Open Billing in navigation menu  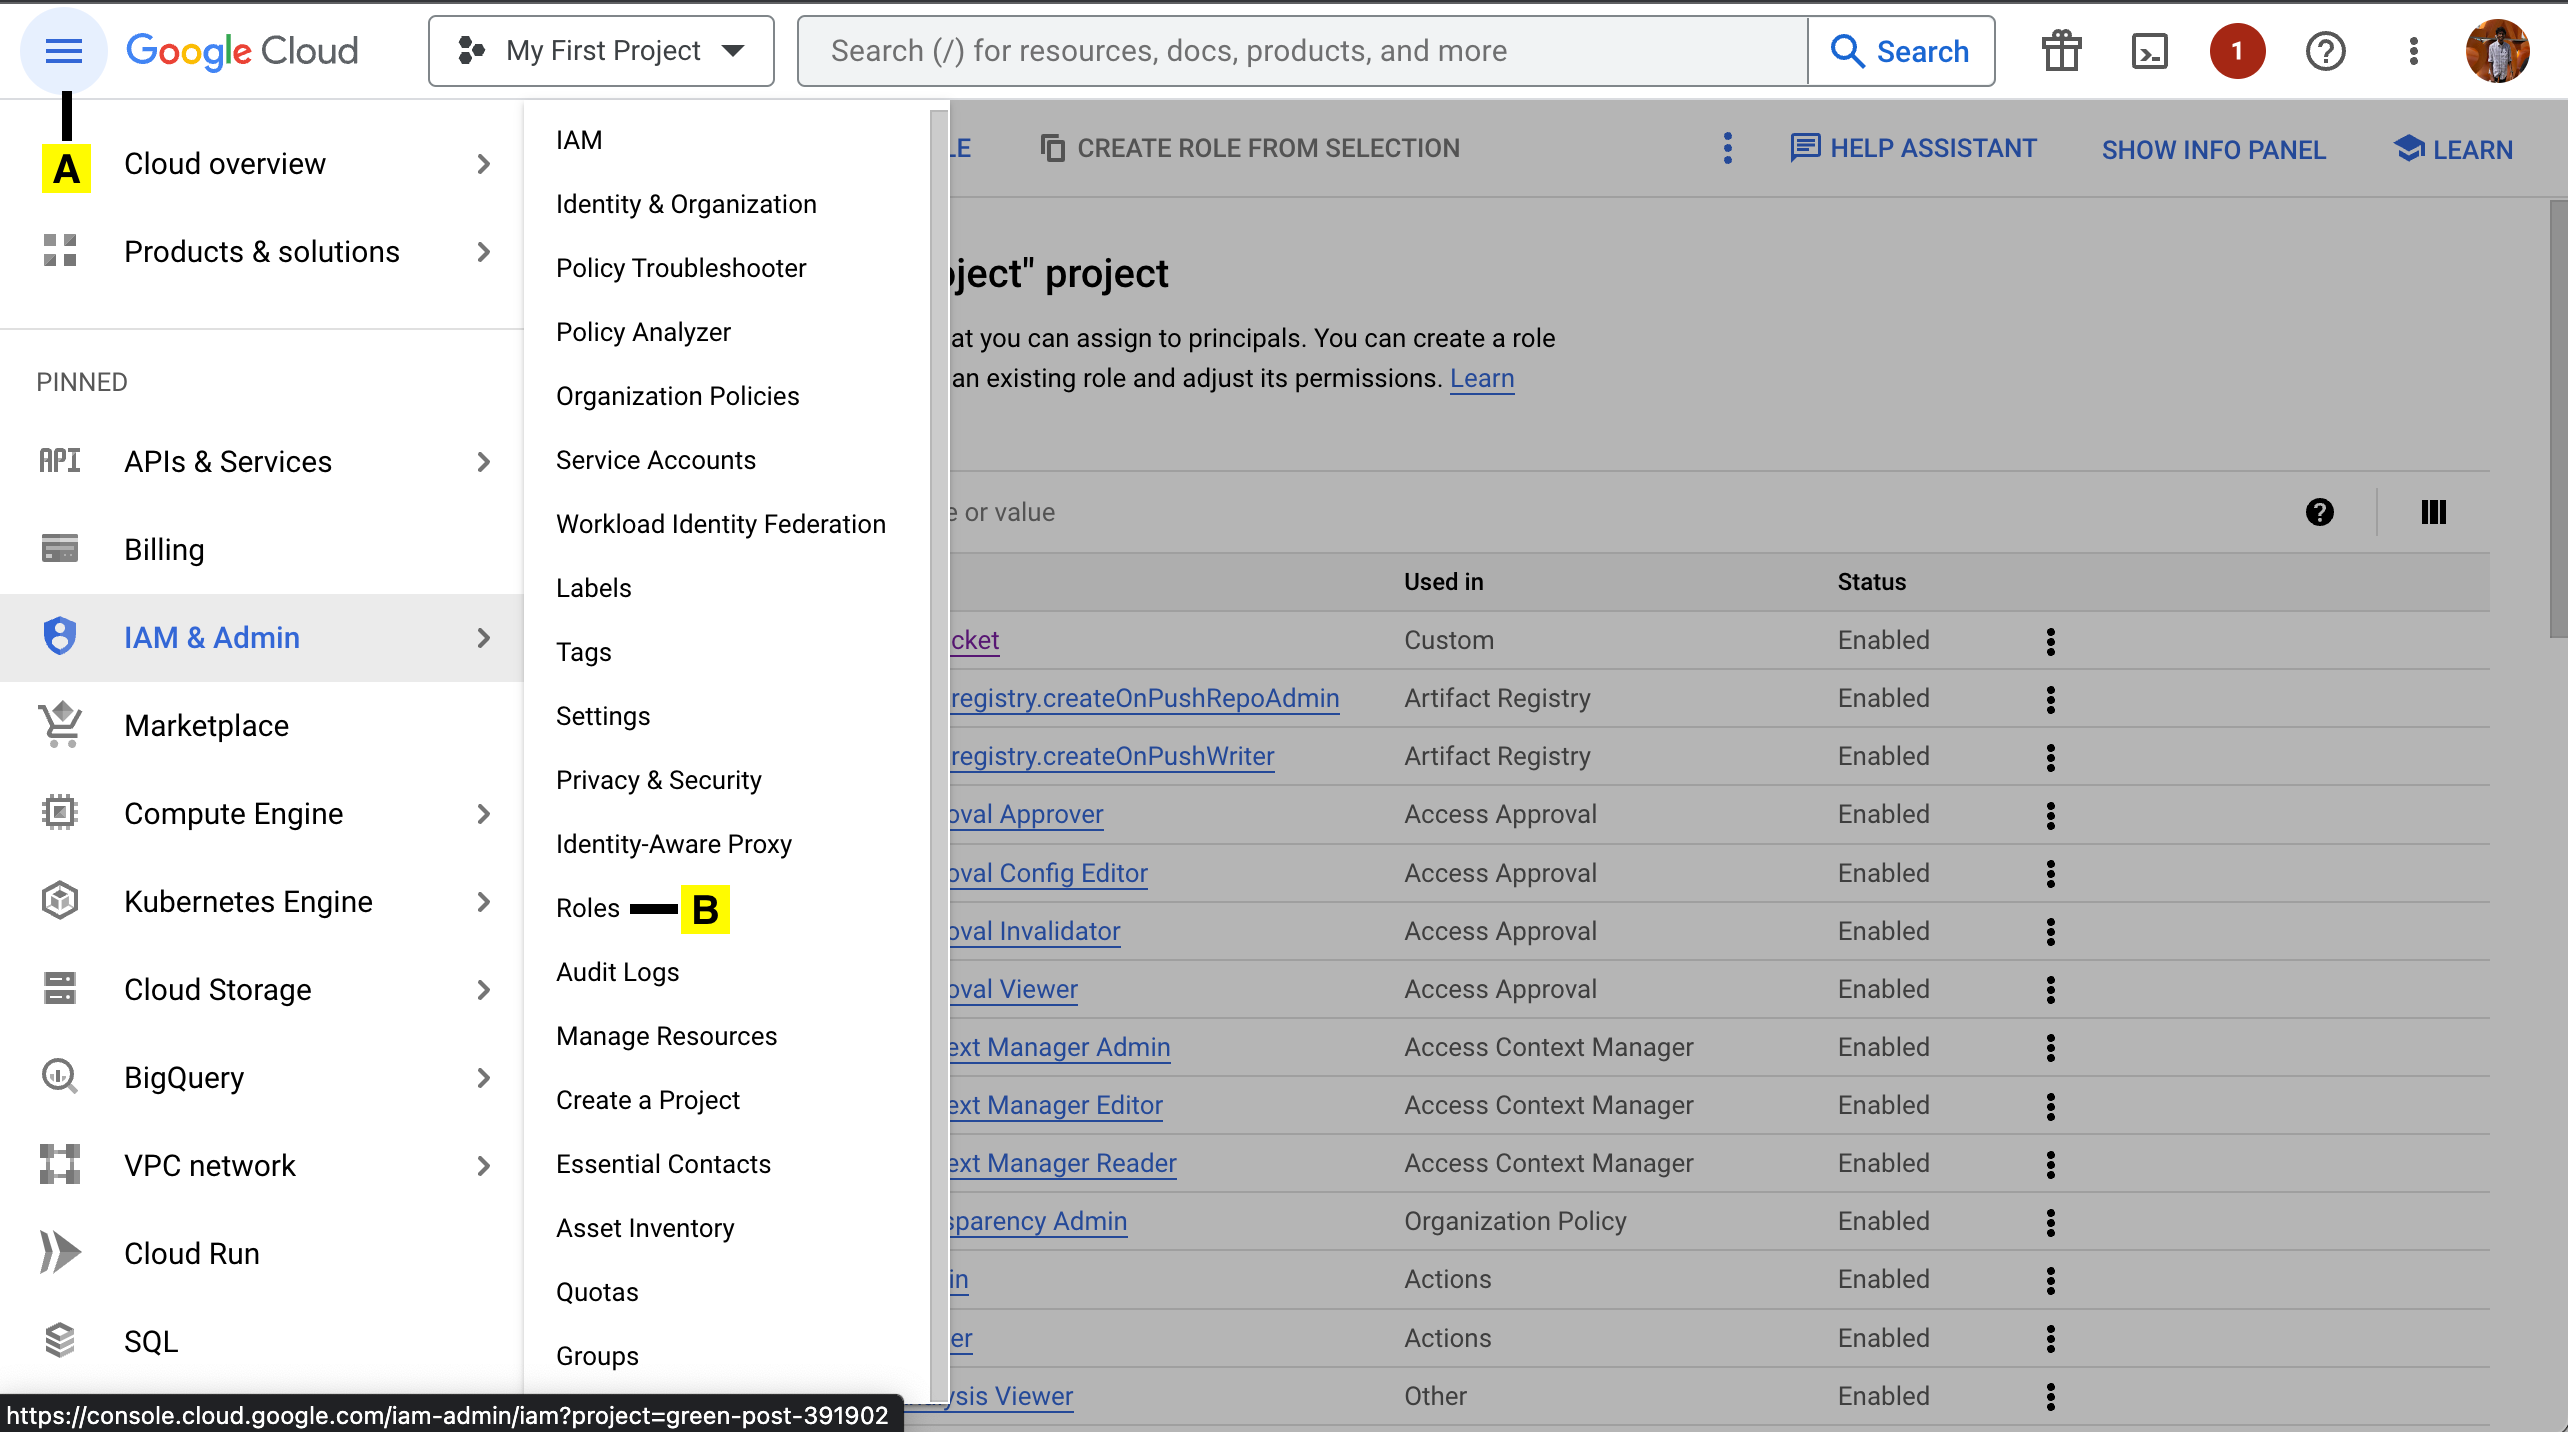click(x=164, y=550)
